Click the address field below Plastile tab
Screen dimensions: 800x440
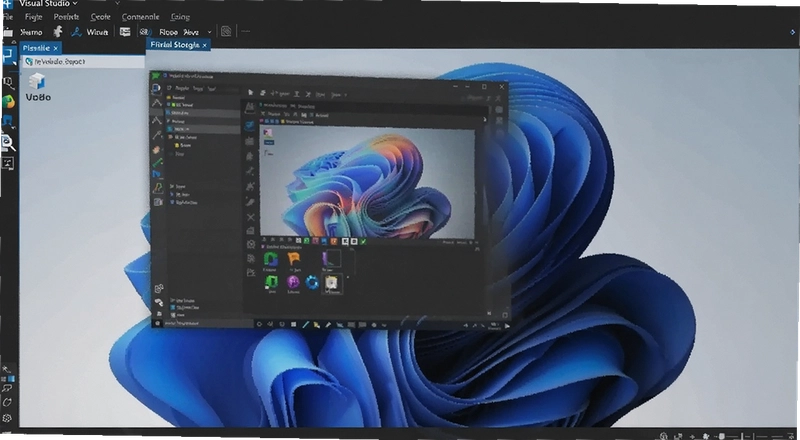(84, 62)
